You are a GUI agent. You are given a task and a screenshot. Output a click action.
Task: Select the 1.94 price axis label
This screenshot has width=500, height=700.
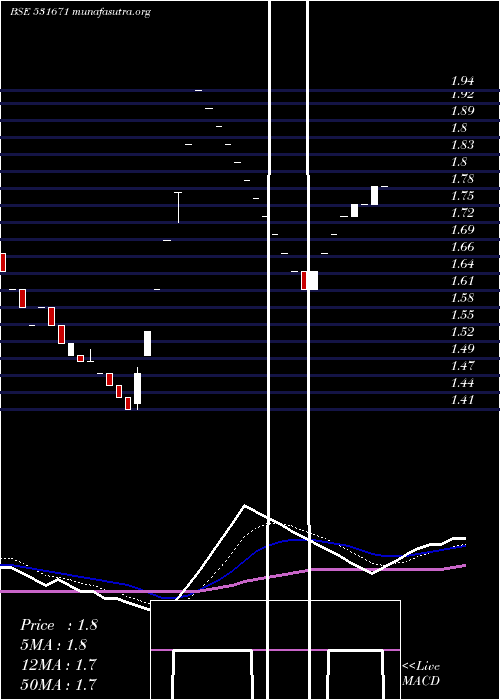[462, 81]
